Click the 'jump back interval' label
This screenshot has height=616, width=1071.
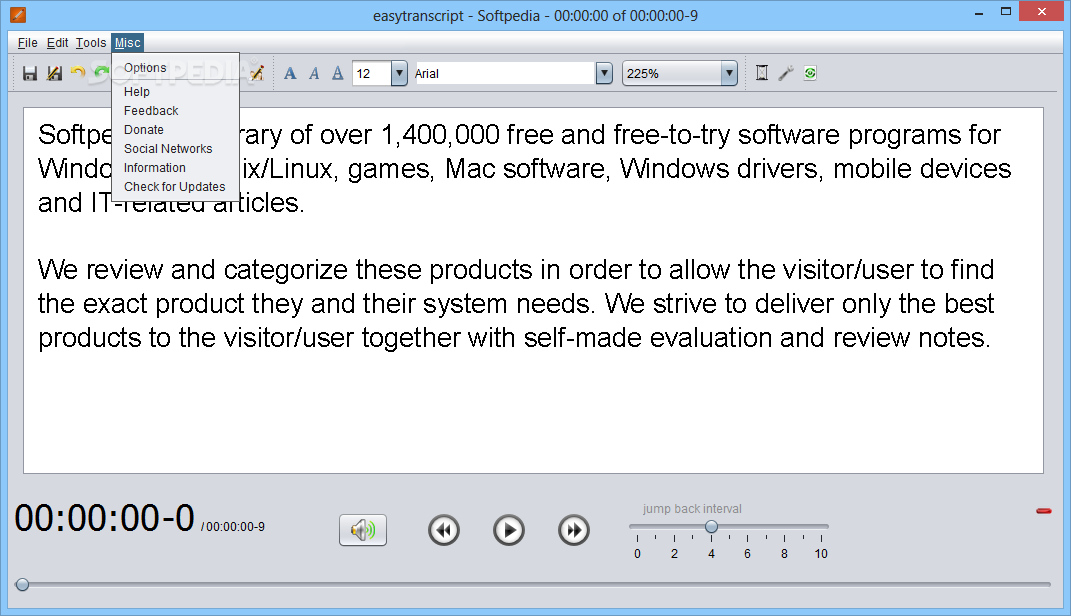[692, 509]
